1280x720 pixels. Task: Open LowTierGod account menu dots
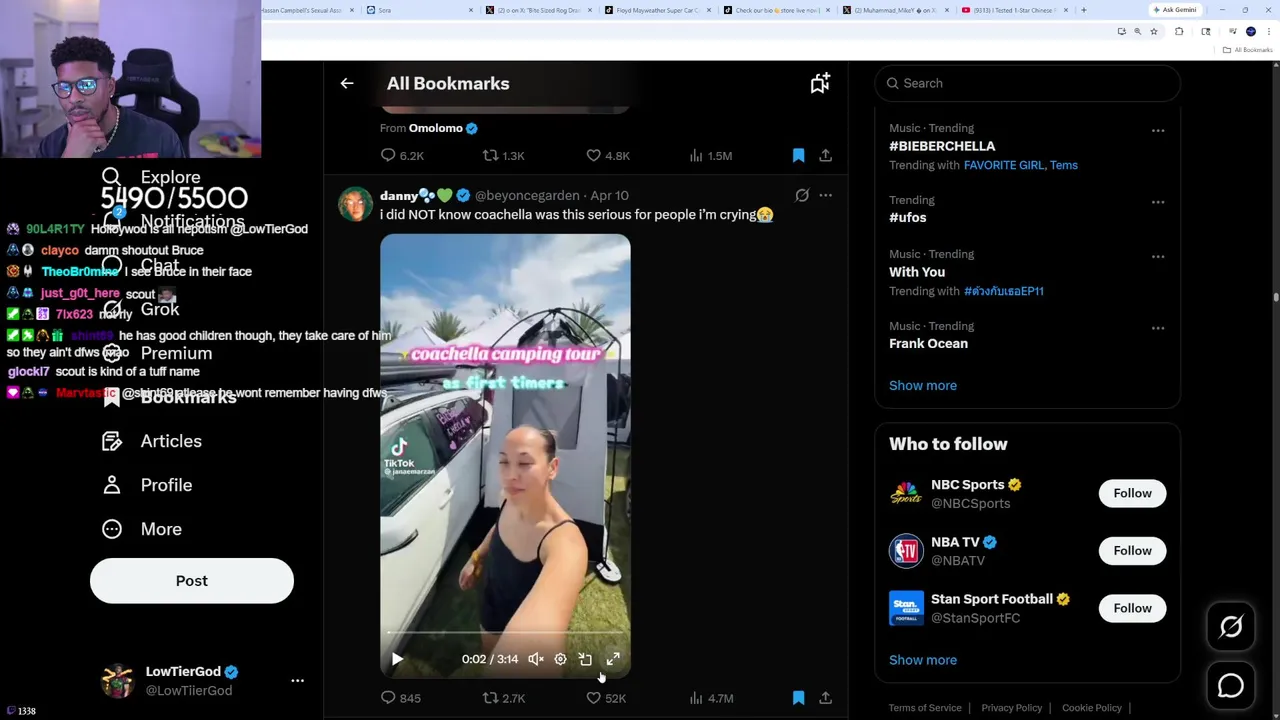[297, 681]
